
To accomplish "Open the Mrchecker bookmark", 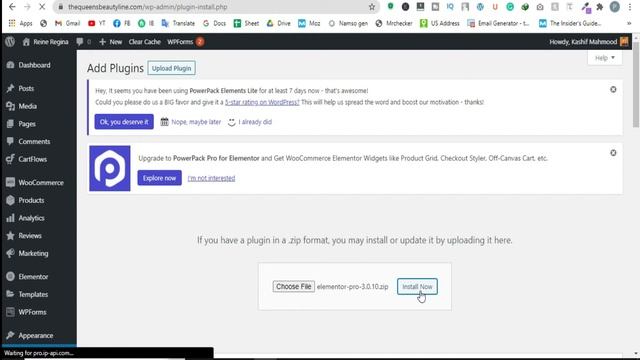I will (x=394, y=23).
